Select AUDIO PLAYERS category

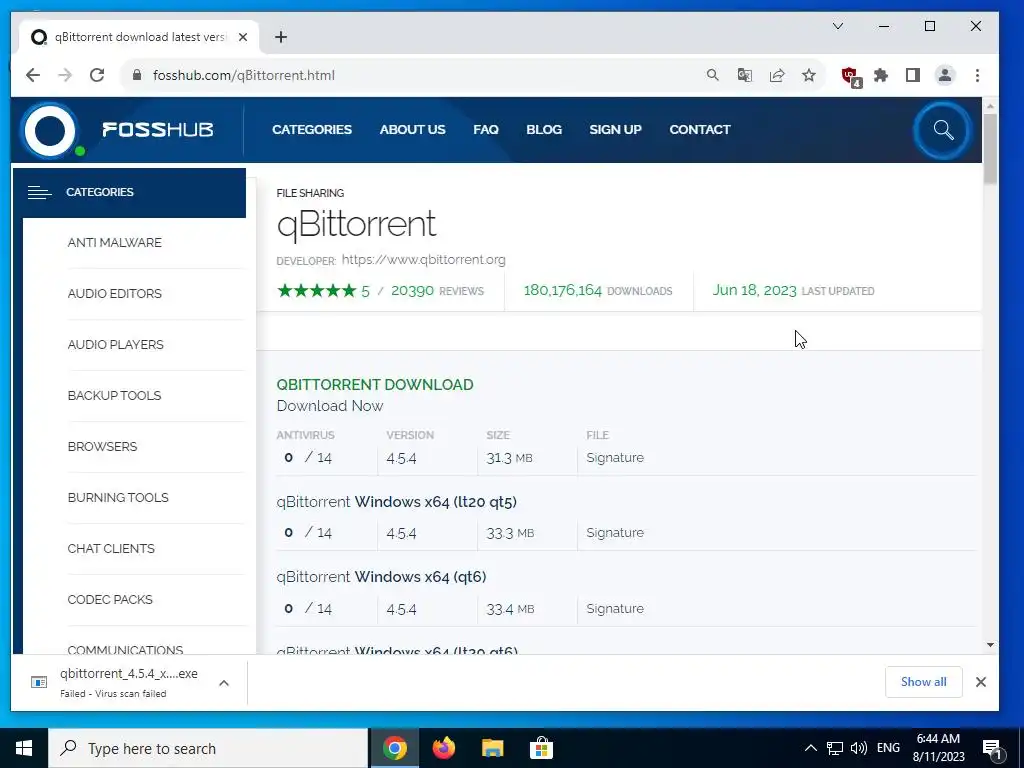click(116, 344)
